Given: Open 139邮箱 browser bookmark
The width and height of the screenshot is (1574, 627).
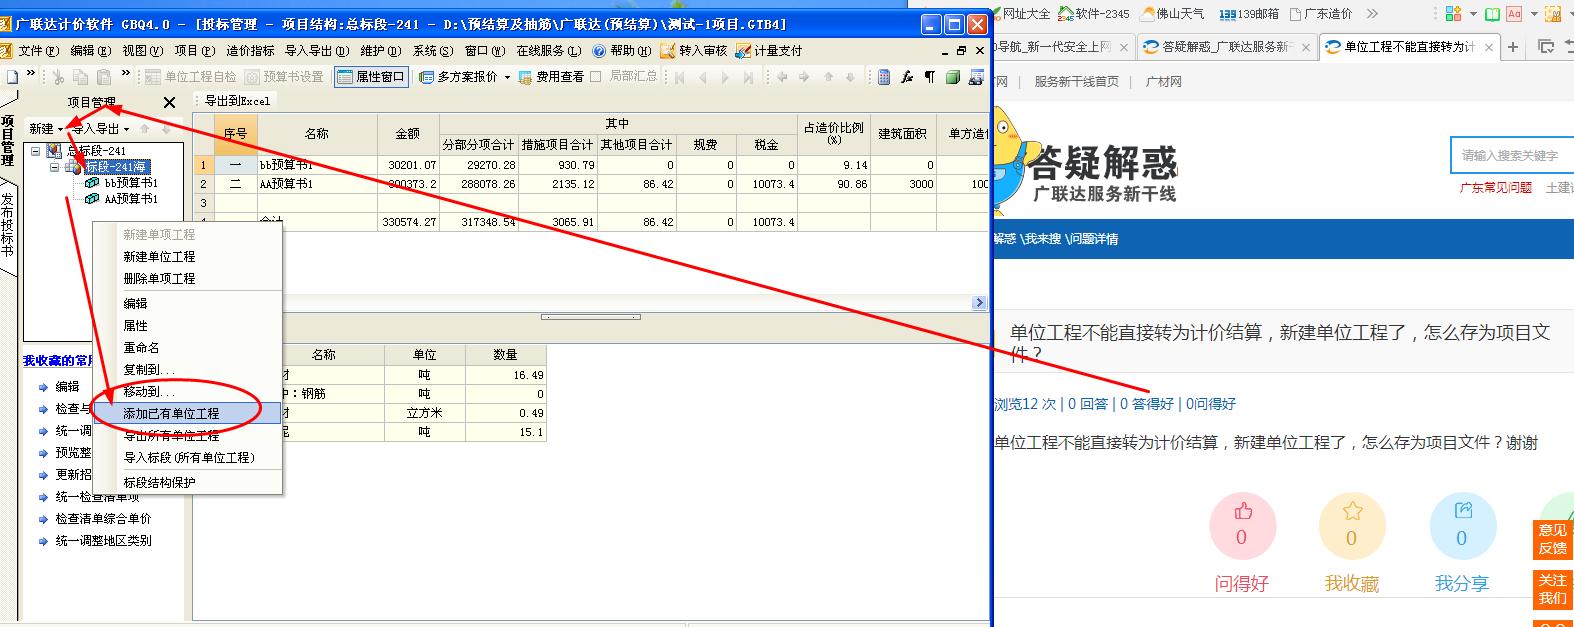Looking at the screenshot, I should click(1250, 14).
